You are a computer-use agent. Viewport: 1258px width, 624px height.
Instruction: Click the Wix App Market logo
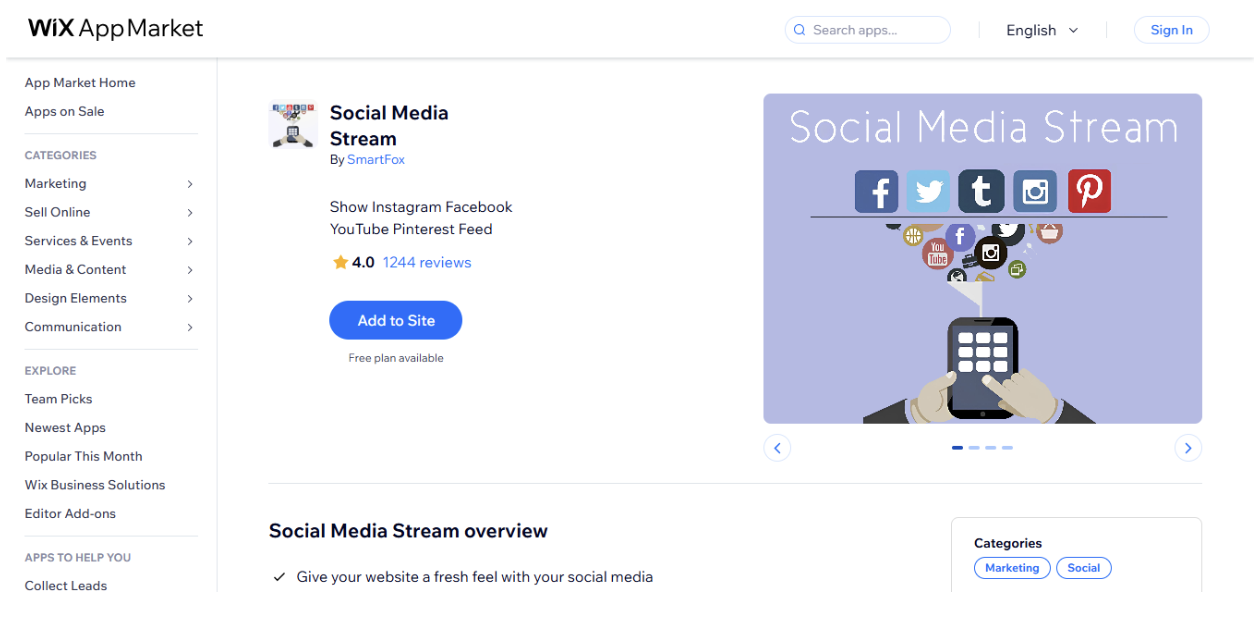click(114, 28)
